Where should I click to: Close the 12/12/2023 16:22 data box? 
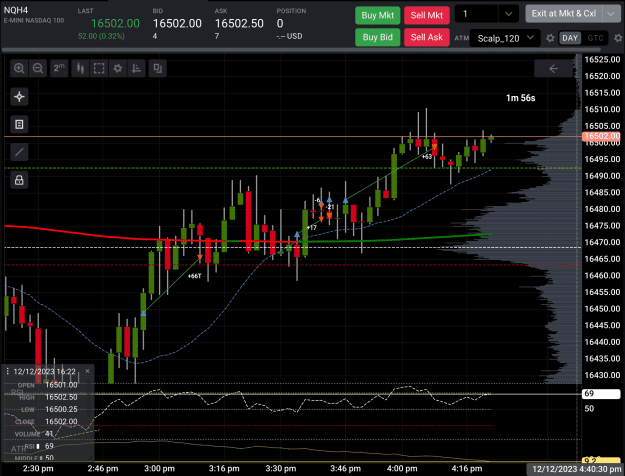click(87, 371)
